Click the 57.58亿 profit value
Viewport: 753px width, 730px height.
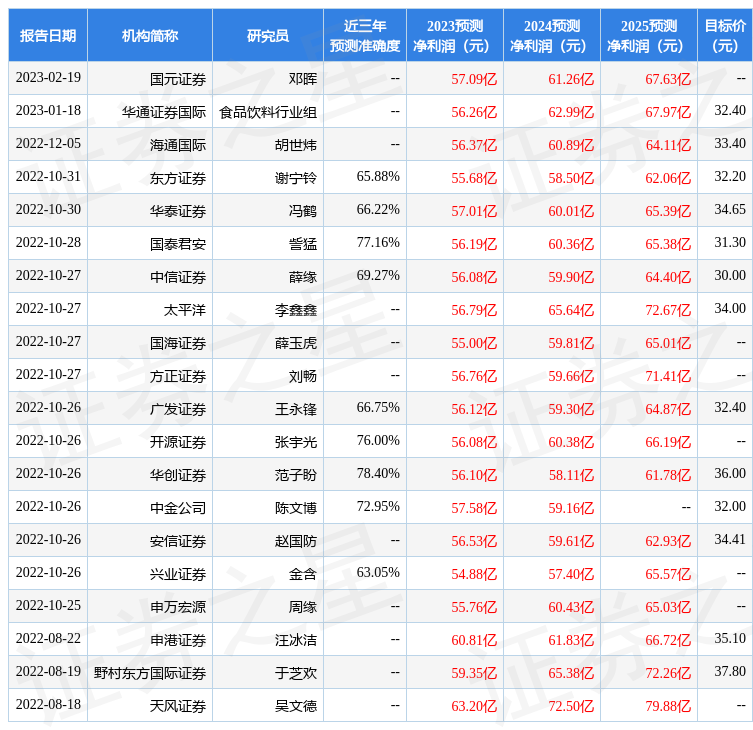[x=474, y=508]
